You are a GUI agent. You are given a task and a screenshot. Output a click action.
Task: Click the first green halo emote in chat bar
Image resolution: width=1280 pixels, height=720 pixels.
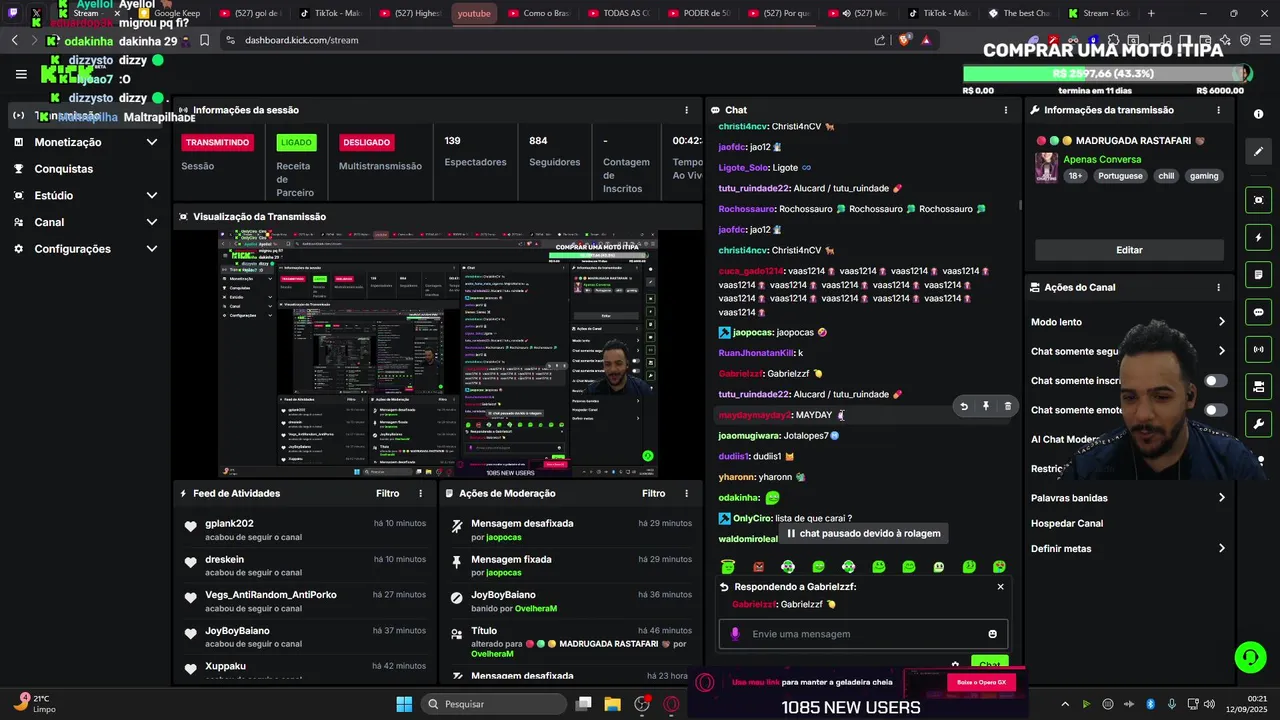728,567
